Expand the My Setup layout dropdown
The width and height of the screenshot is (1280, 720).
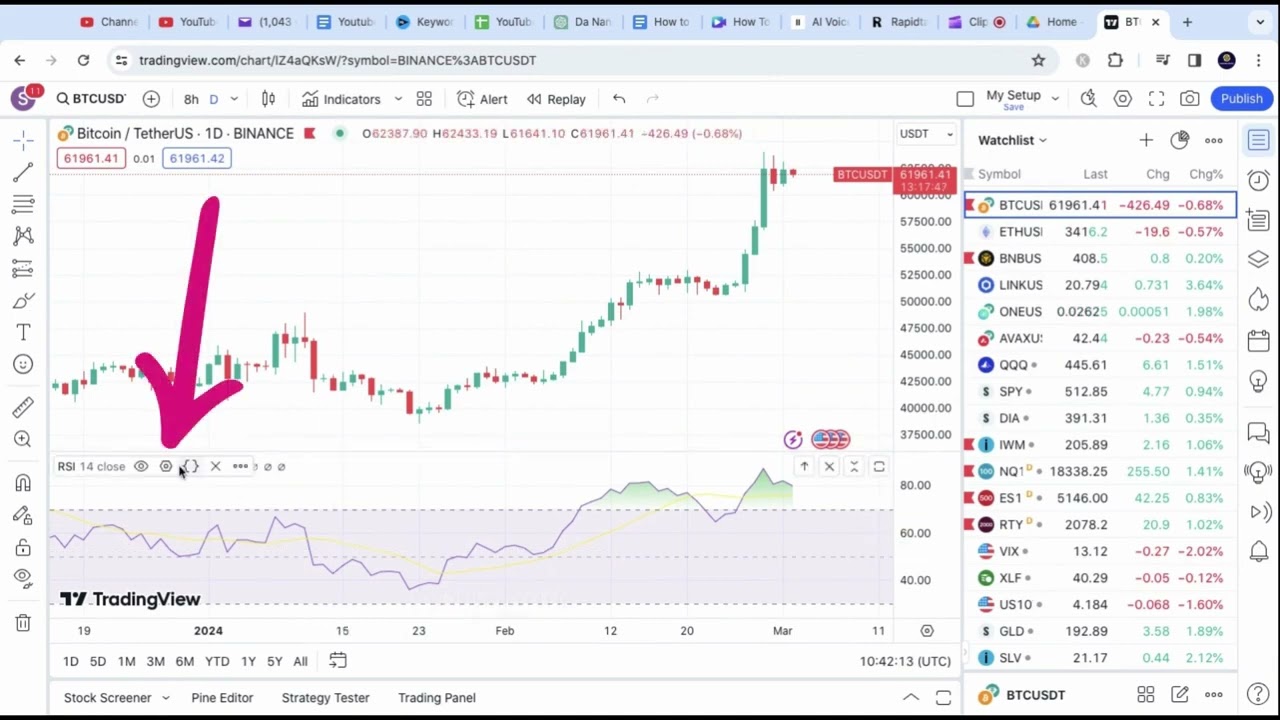[1056, 99]
